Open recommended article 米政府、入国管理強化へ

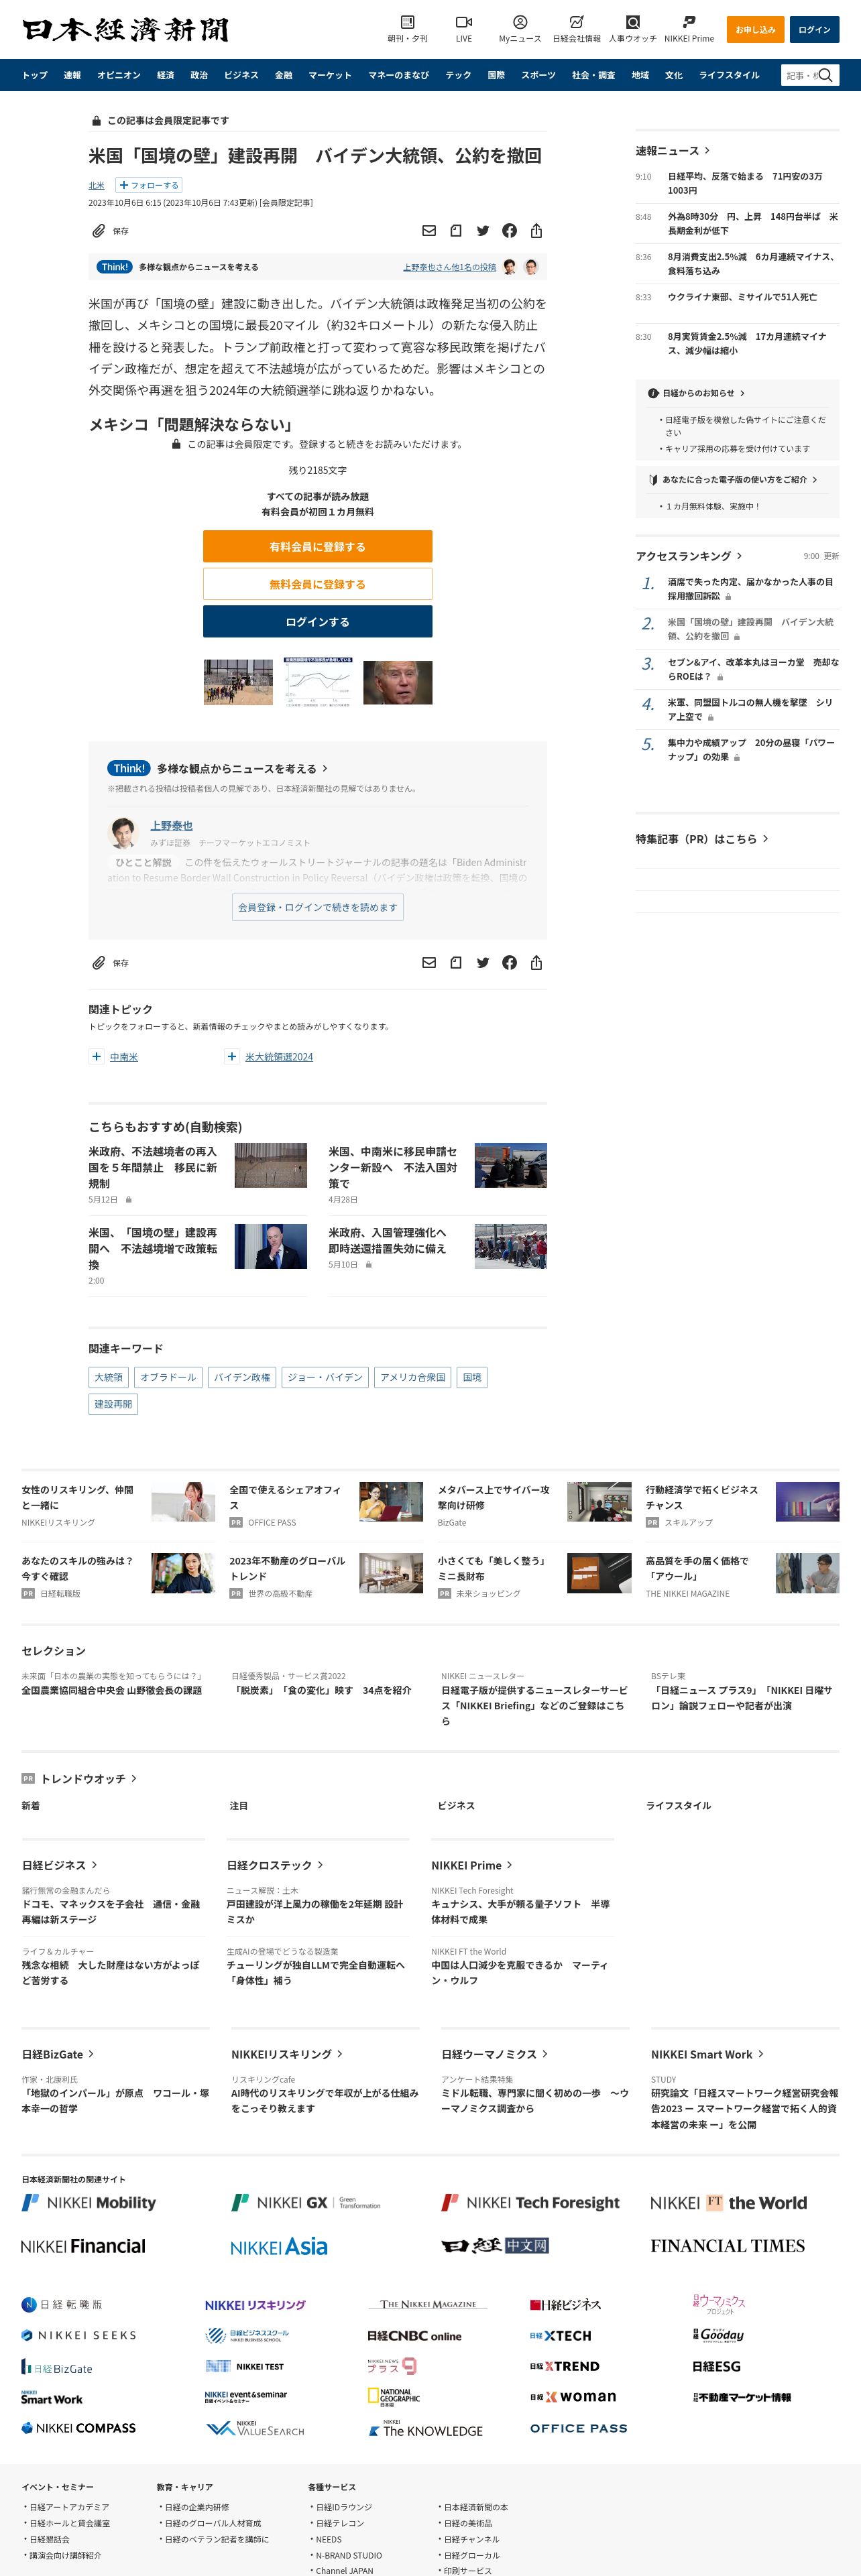coord(388,1240)
